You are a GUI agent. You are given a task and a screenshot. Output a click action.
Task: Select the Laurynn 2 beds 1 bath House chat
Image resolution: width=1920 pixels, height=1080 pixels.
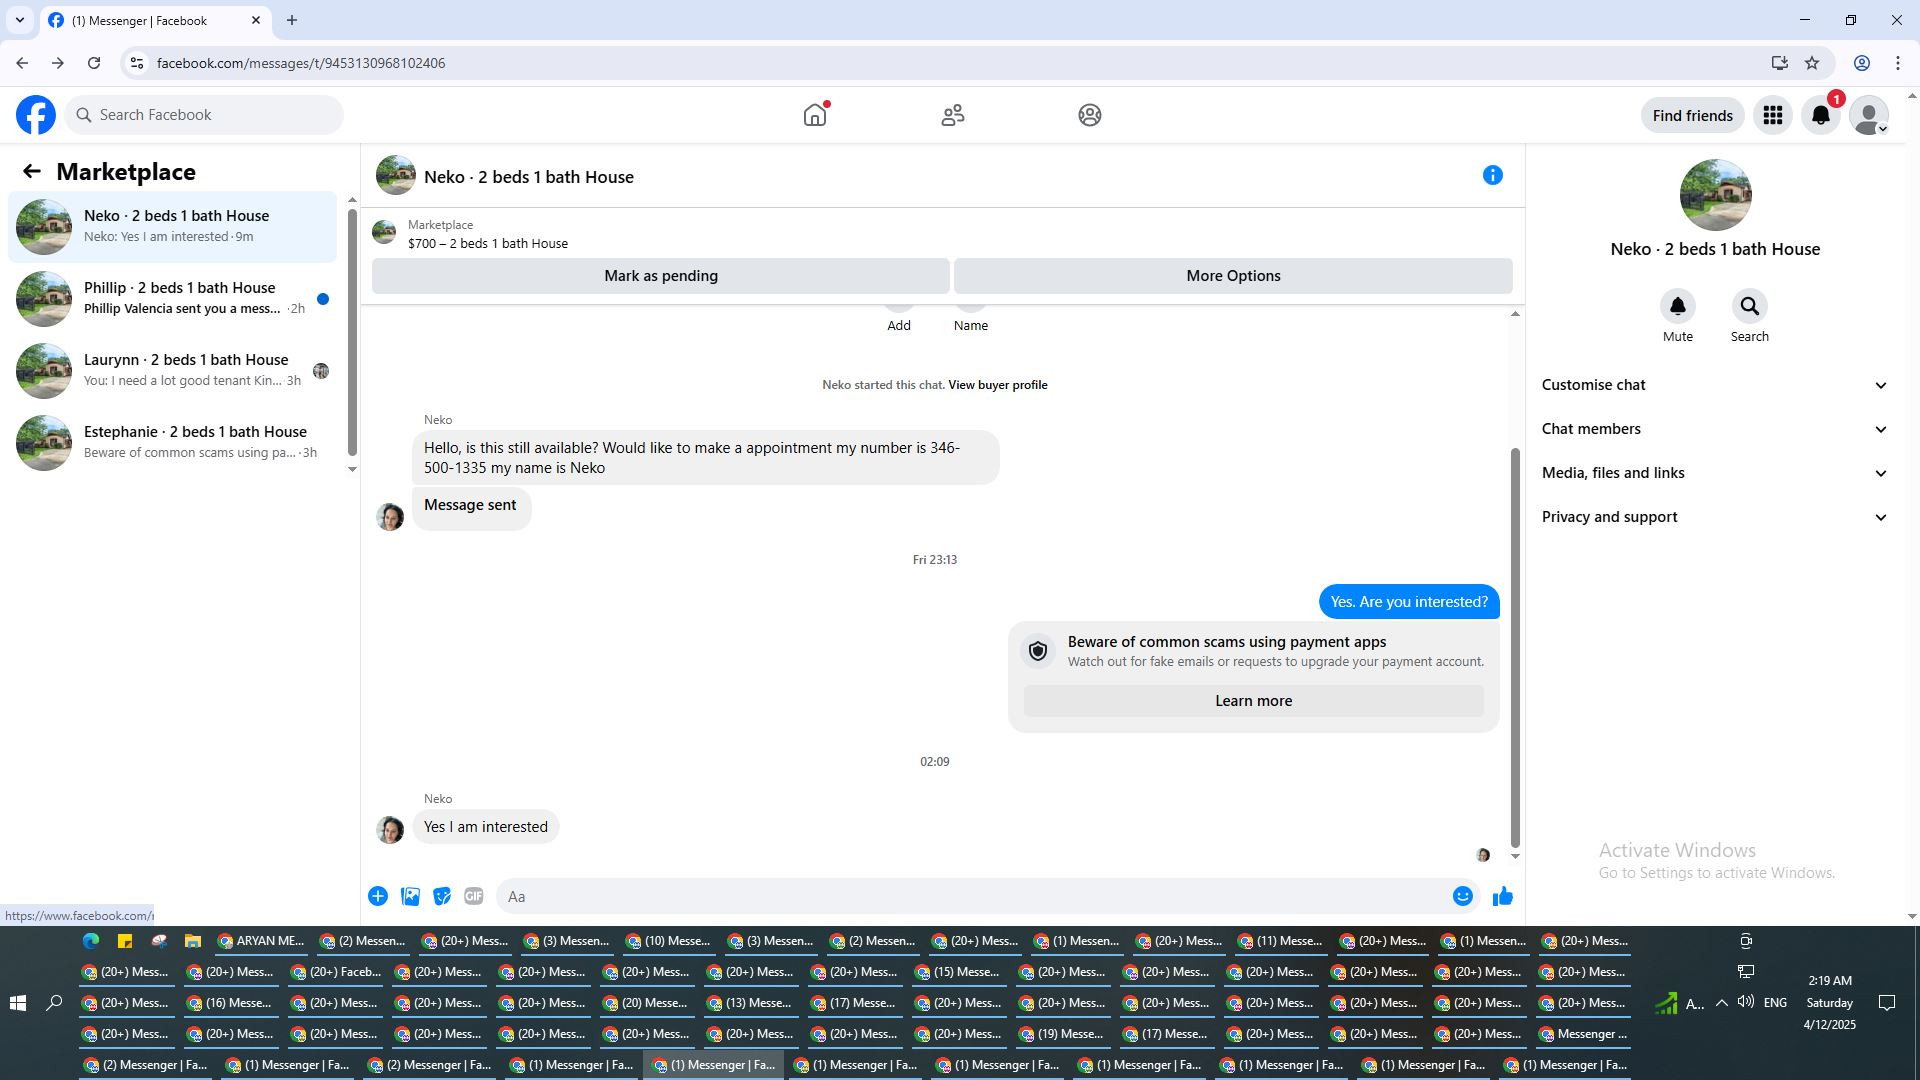[x=172, y=371]
